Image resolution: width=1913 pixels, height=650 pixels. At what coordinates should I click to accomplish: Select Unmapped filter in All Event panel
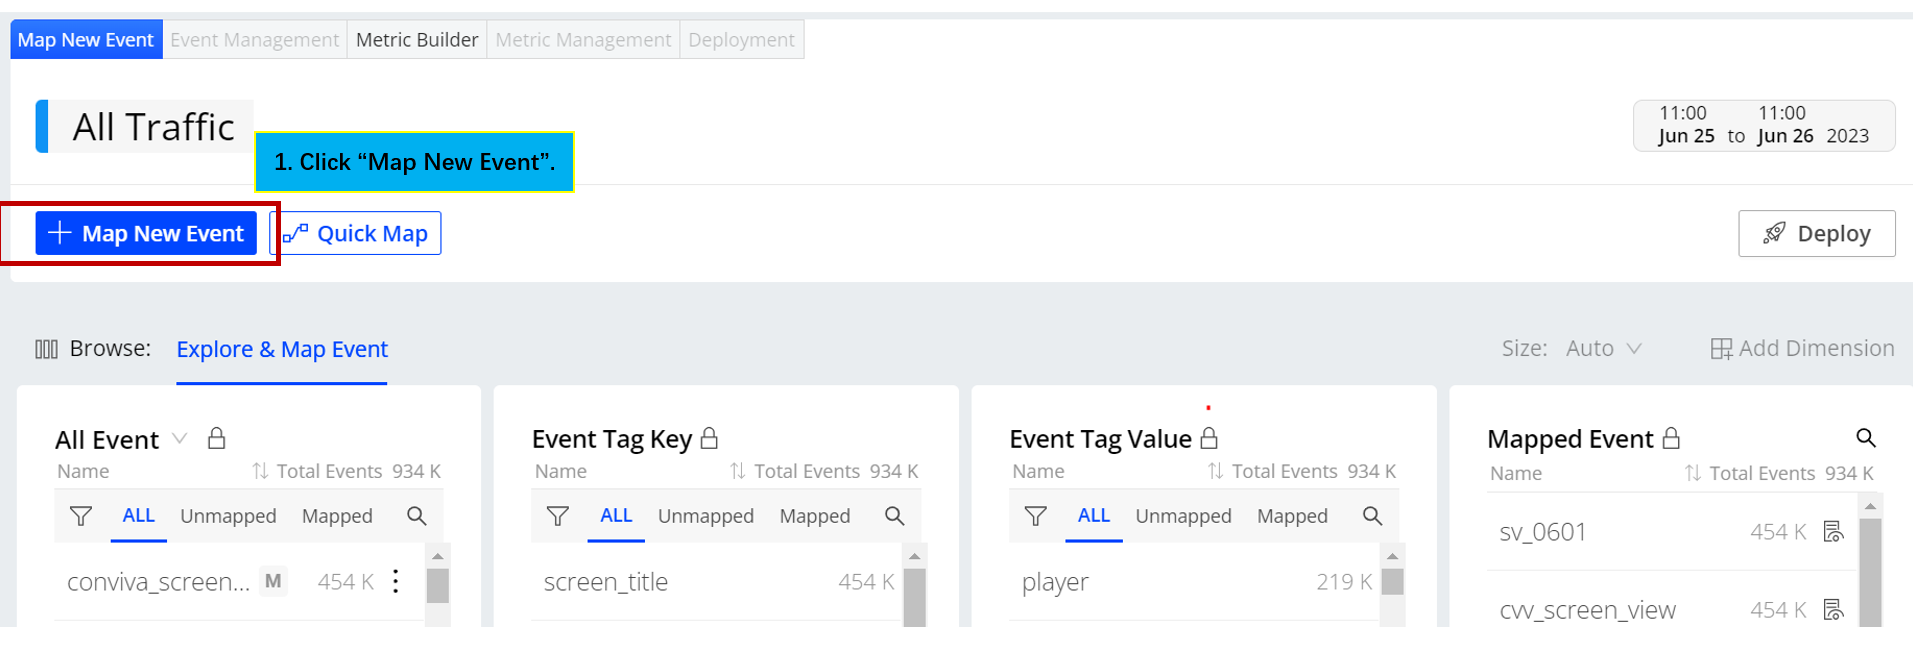(x=228, y=516)
